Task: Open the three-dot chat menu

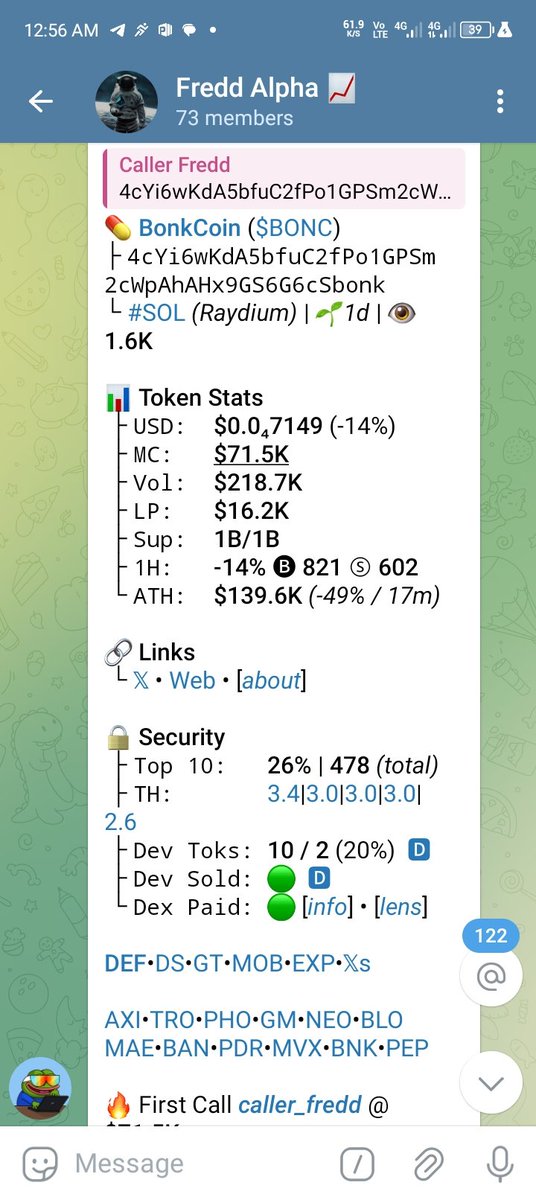Action: pos(500,101)
